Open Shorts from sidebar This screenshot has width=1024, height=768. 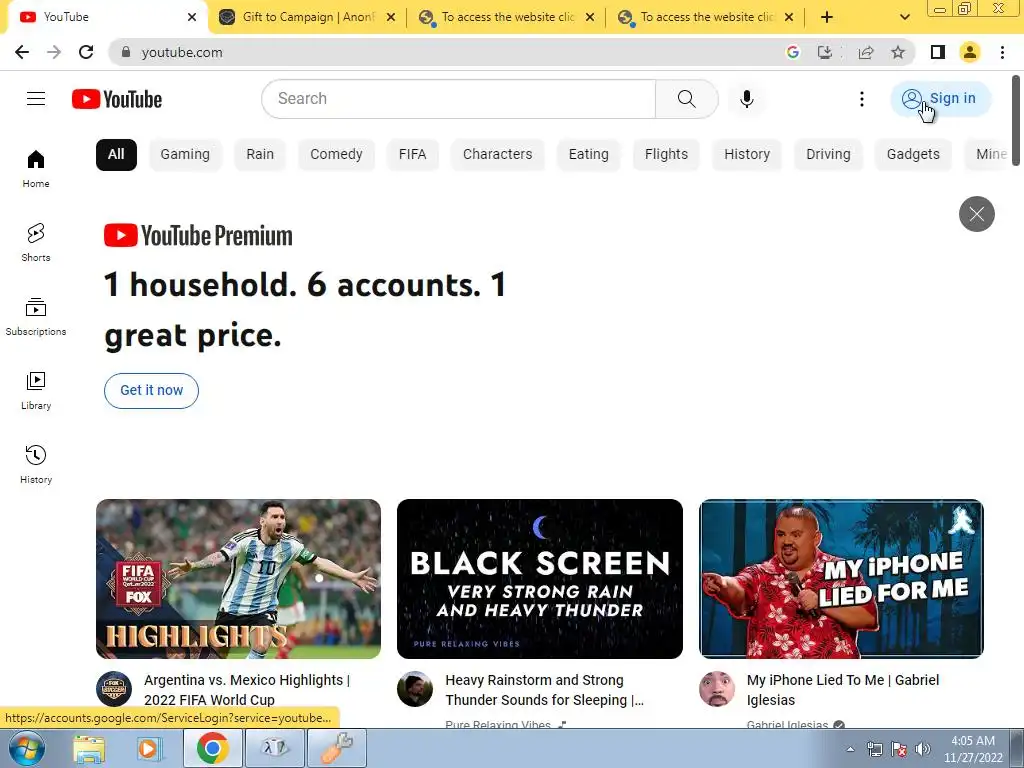click(36, 243)
